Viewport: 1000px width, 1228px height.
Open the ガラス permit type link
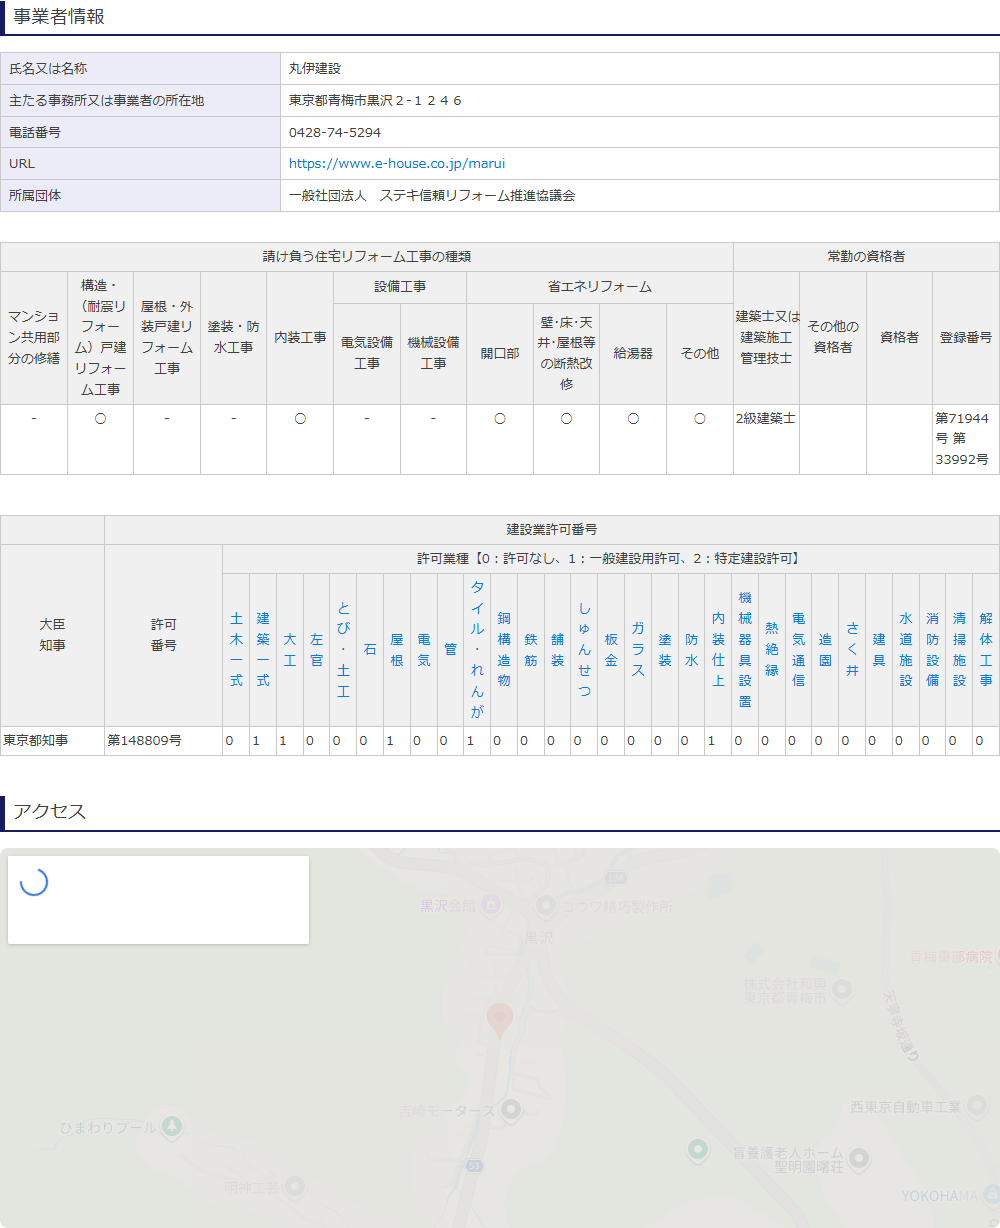[638, 649]
